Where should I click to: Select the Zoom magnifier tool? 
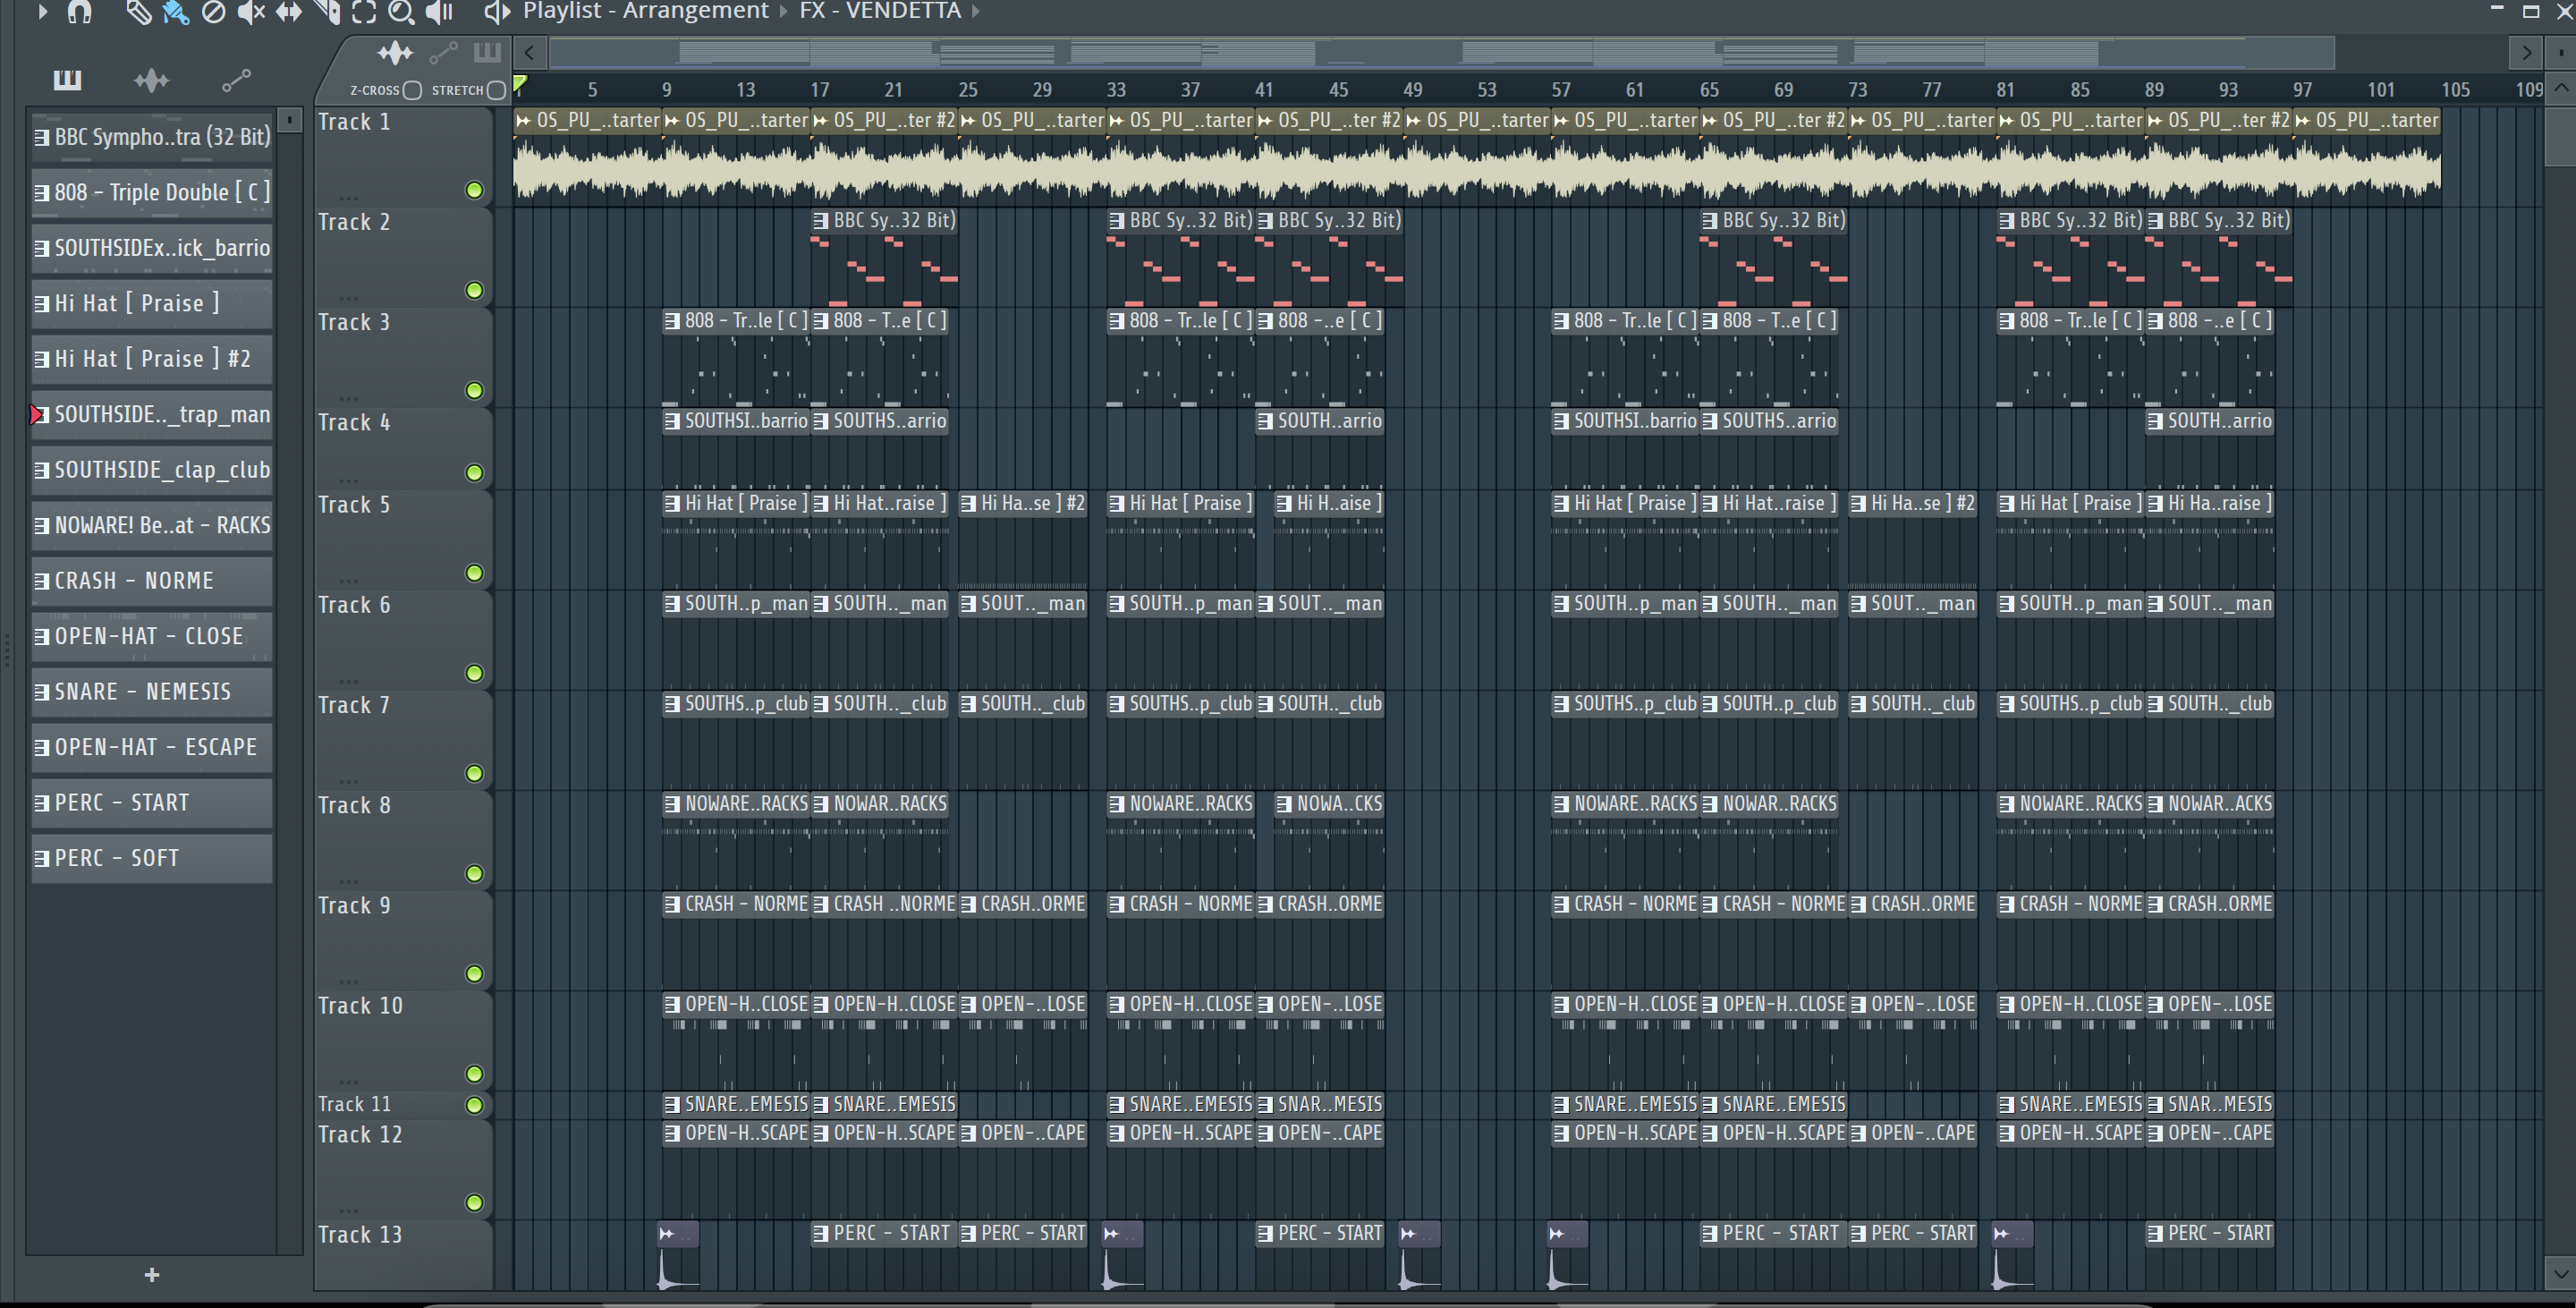click(401, 12)
